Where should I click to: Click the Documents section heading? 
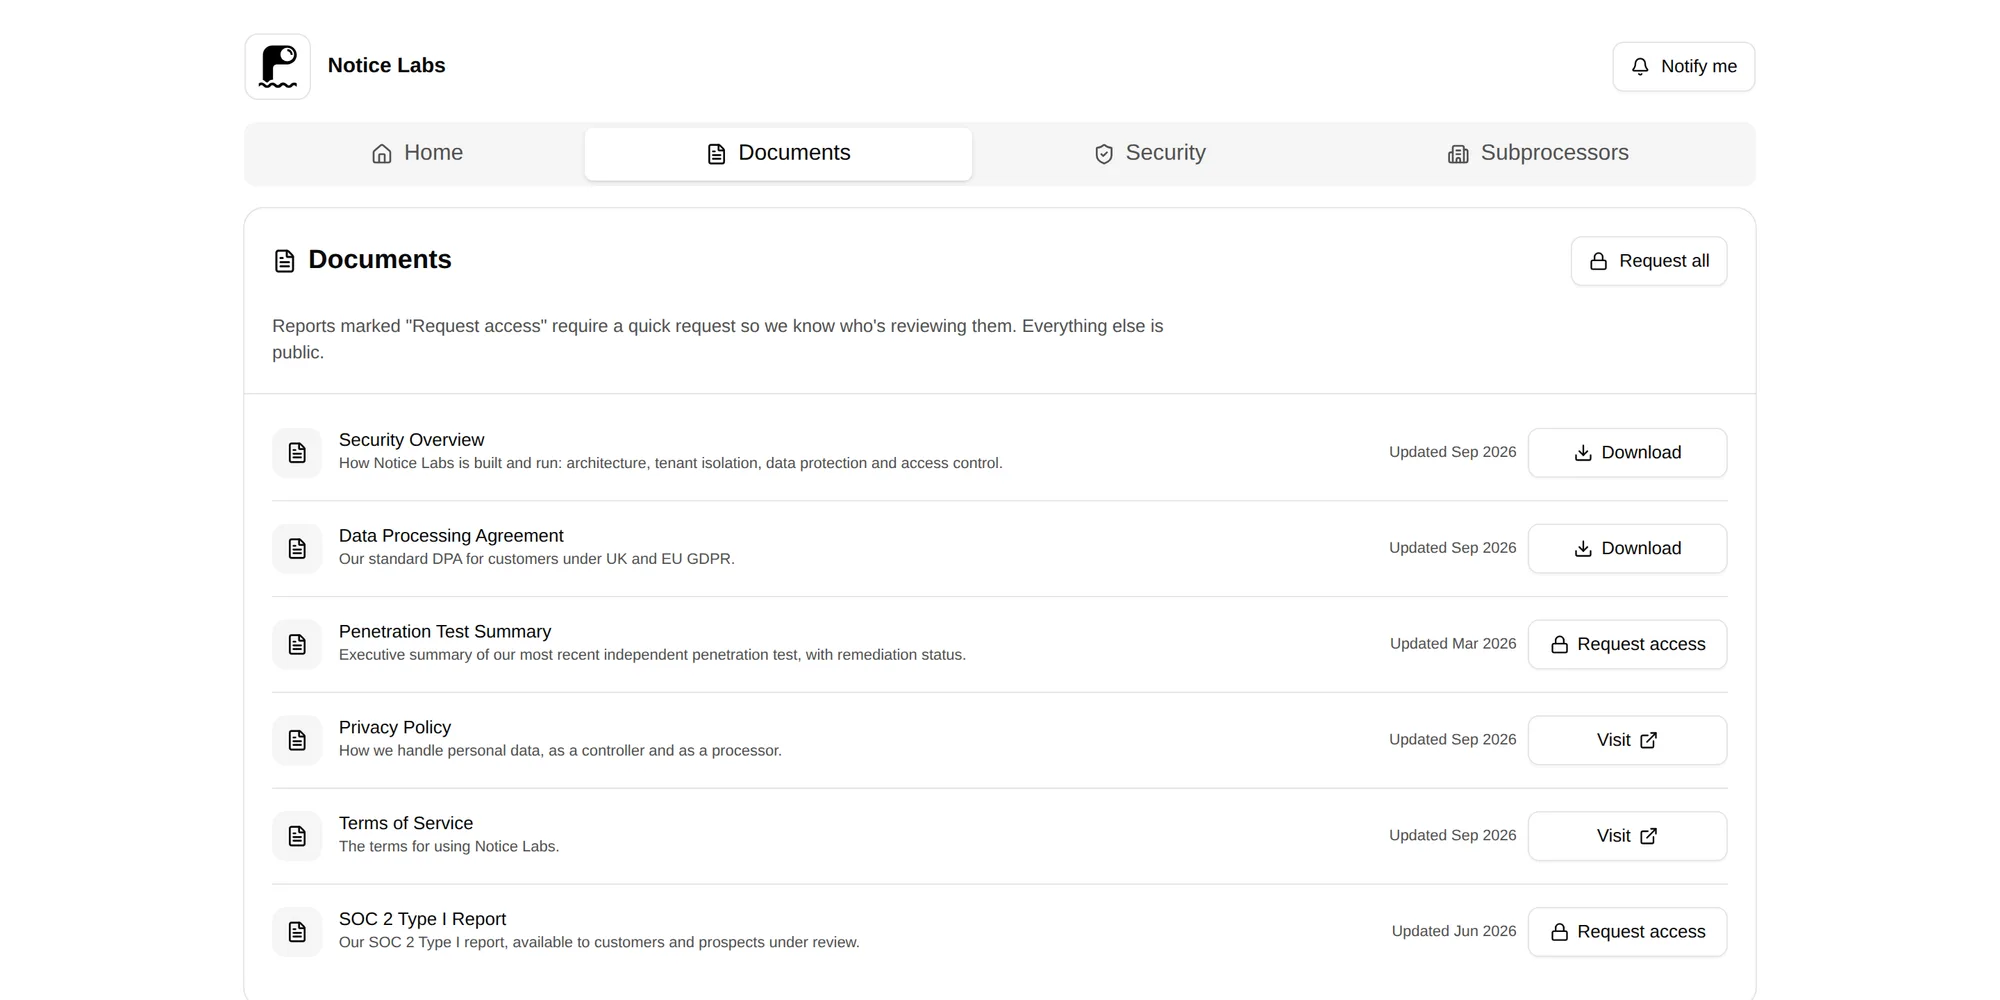point(380,260)
